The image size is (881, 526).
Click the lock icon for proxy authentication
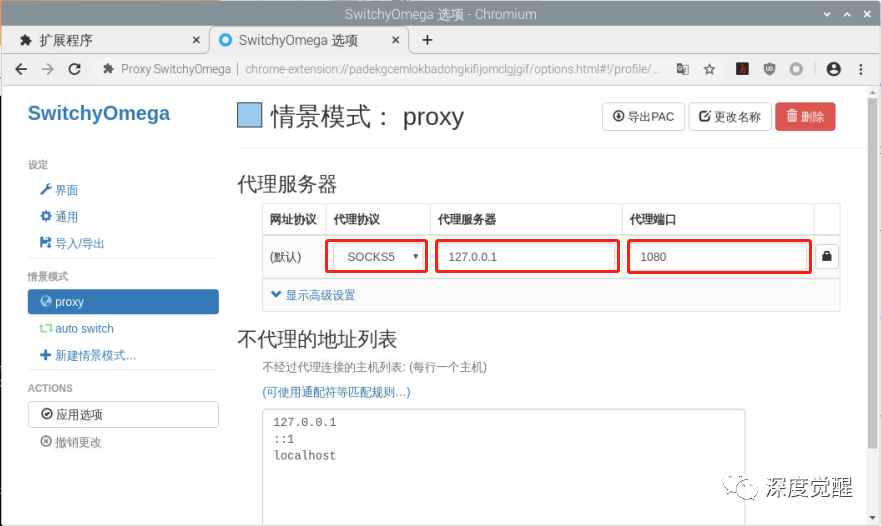[826, 256]
